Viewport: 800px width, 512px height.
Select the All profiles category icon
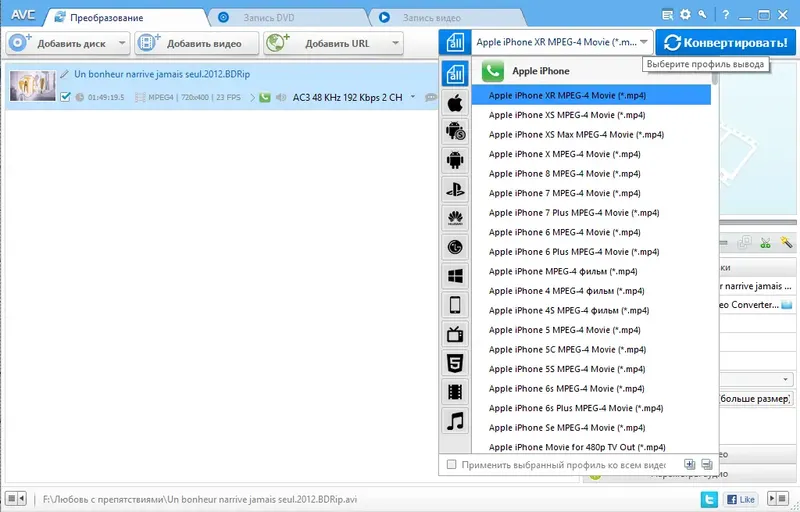pyautogui.click(x=455, y=74)
